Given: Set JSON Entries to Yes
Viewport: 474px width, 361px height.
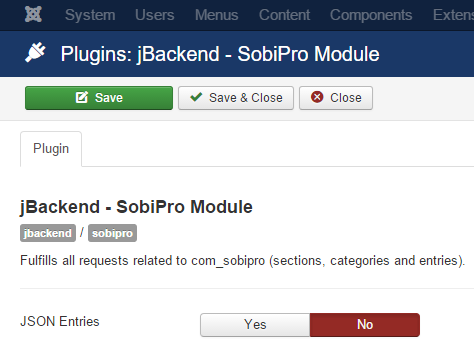Looking at the screenshot, I should click(x=255, y=325).
